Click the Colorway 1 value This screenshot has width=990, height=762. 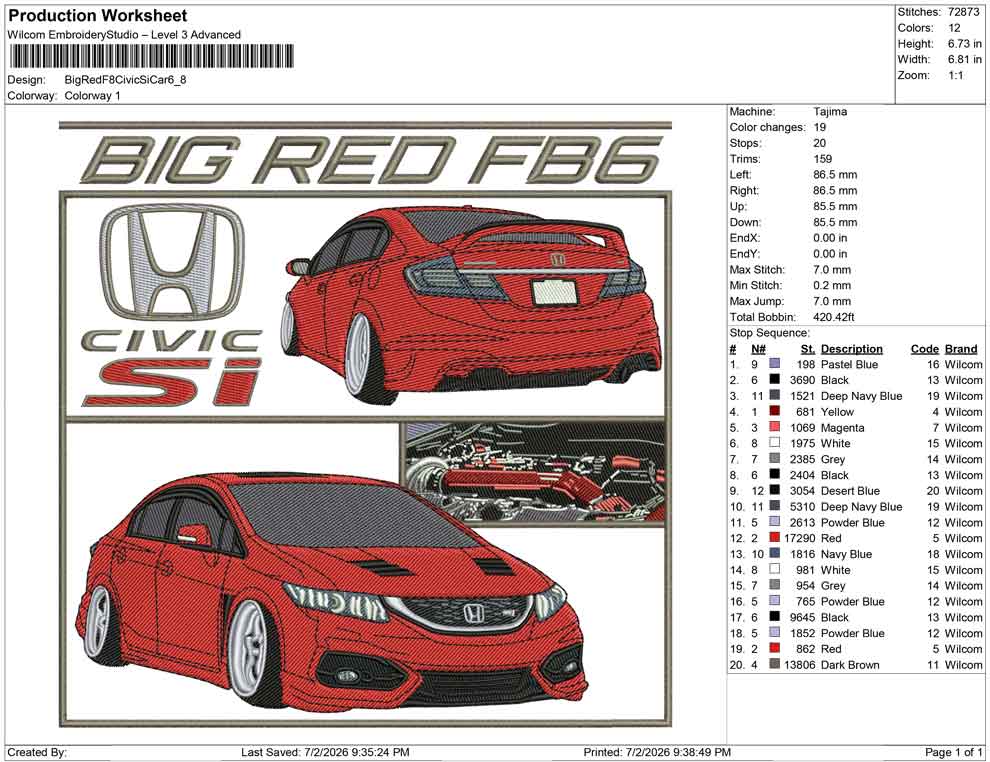(x=92, y=96)
